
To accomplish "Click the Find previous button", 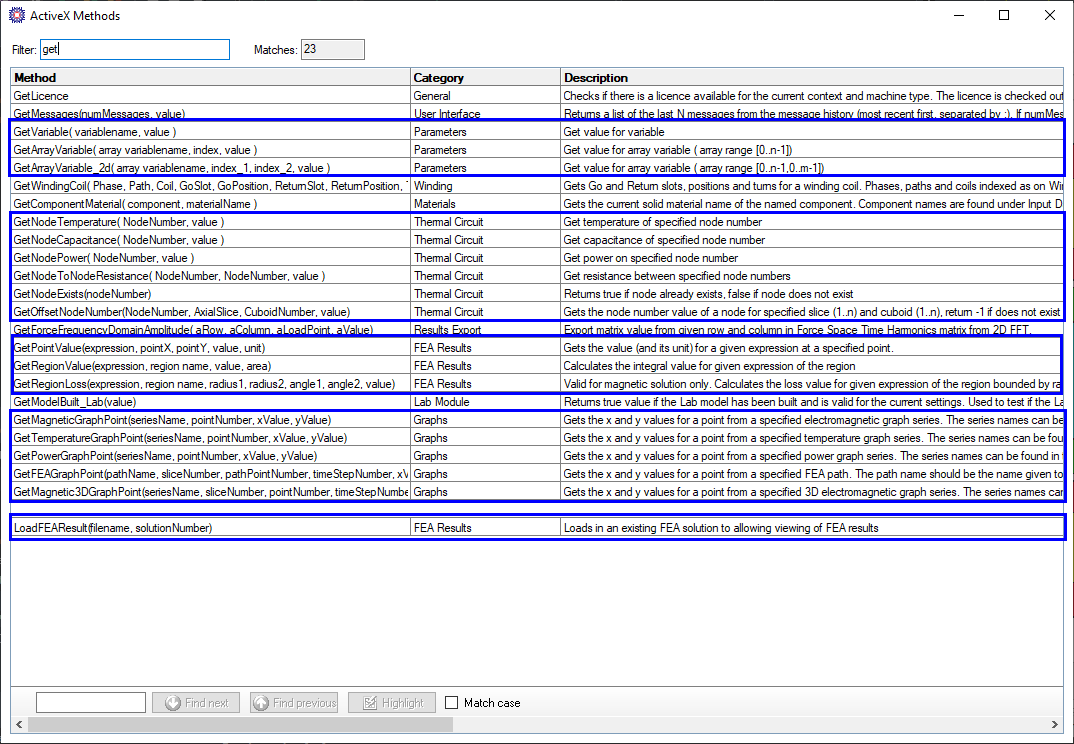I will 295,702.
